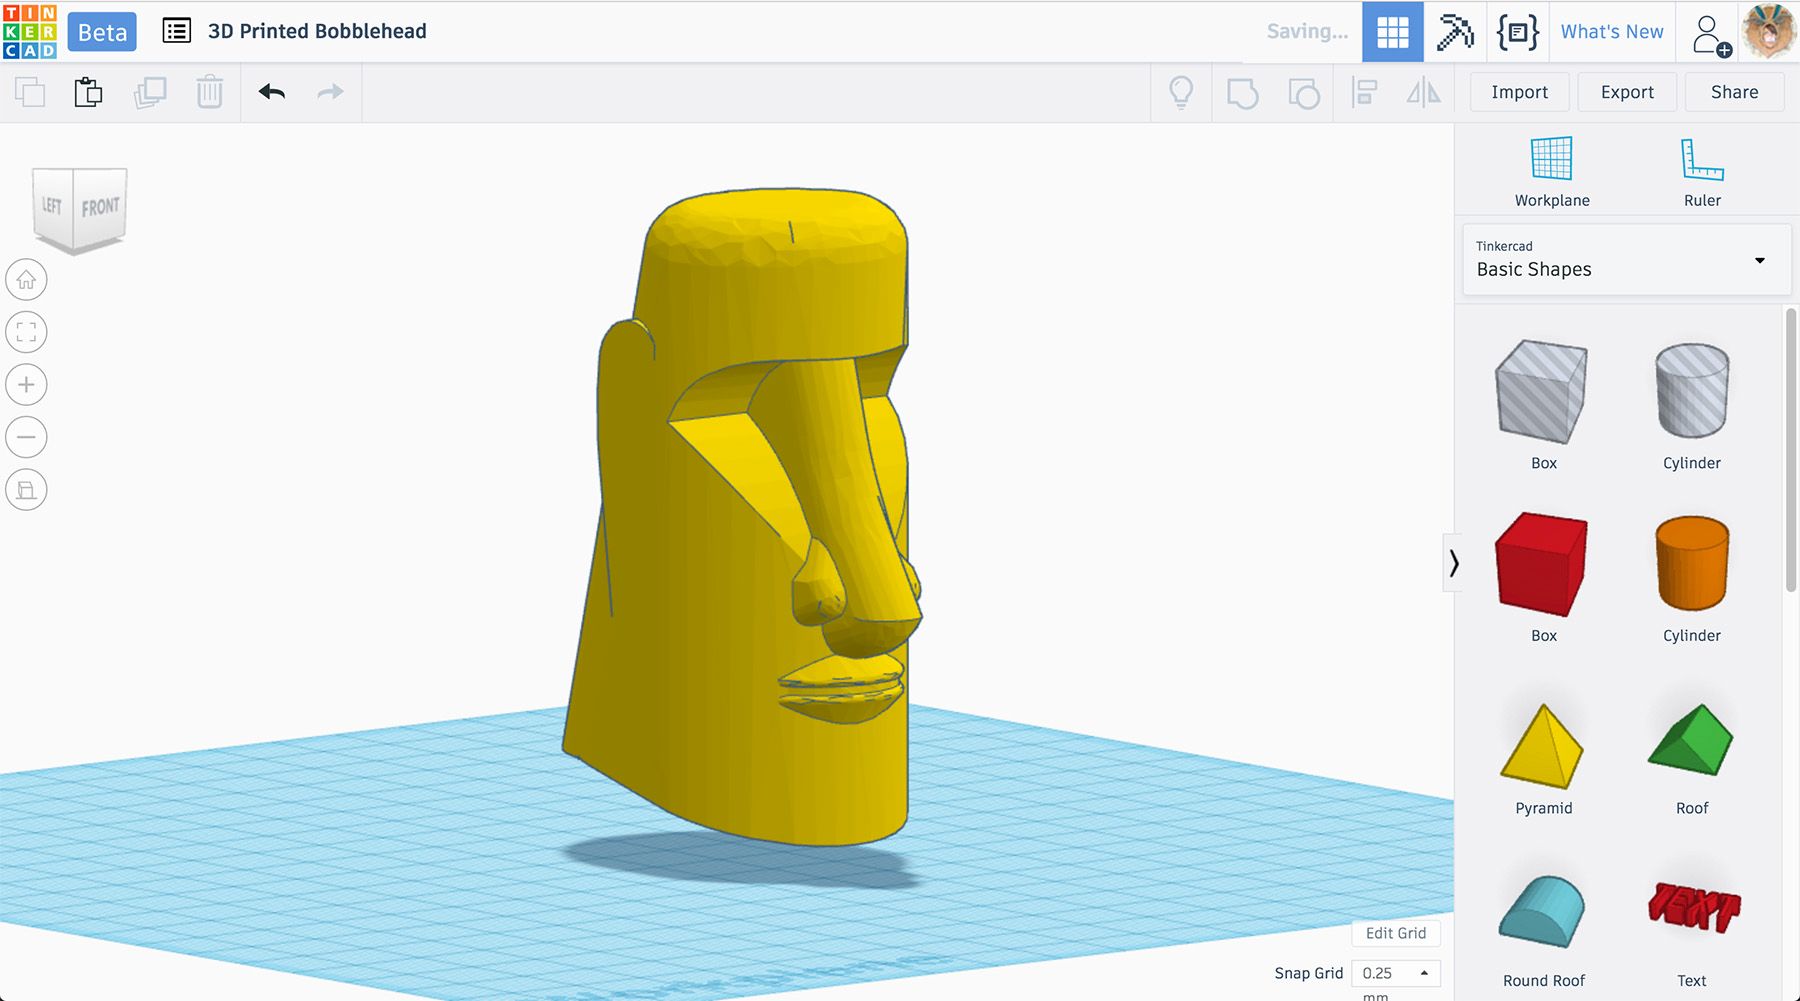Delete the selected shape using trash icon
The image size is (1800, 1001).
[x=209, y=92]
